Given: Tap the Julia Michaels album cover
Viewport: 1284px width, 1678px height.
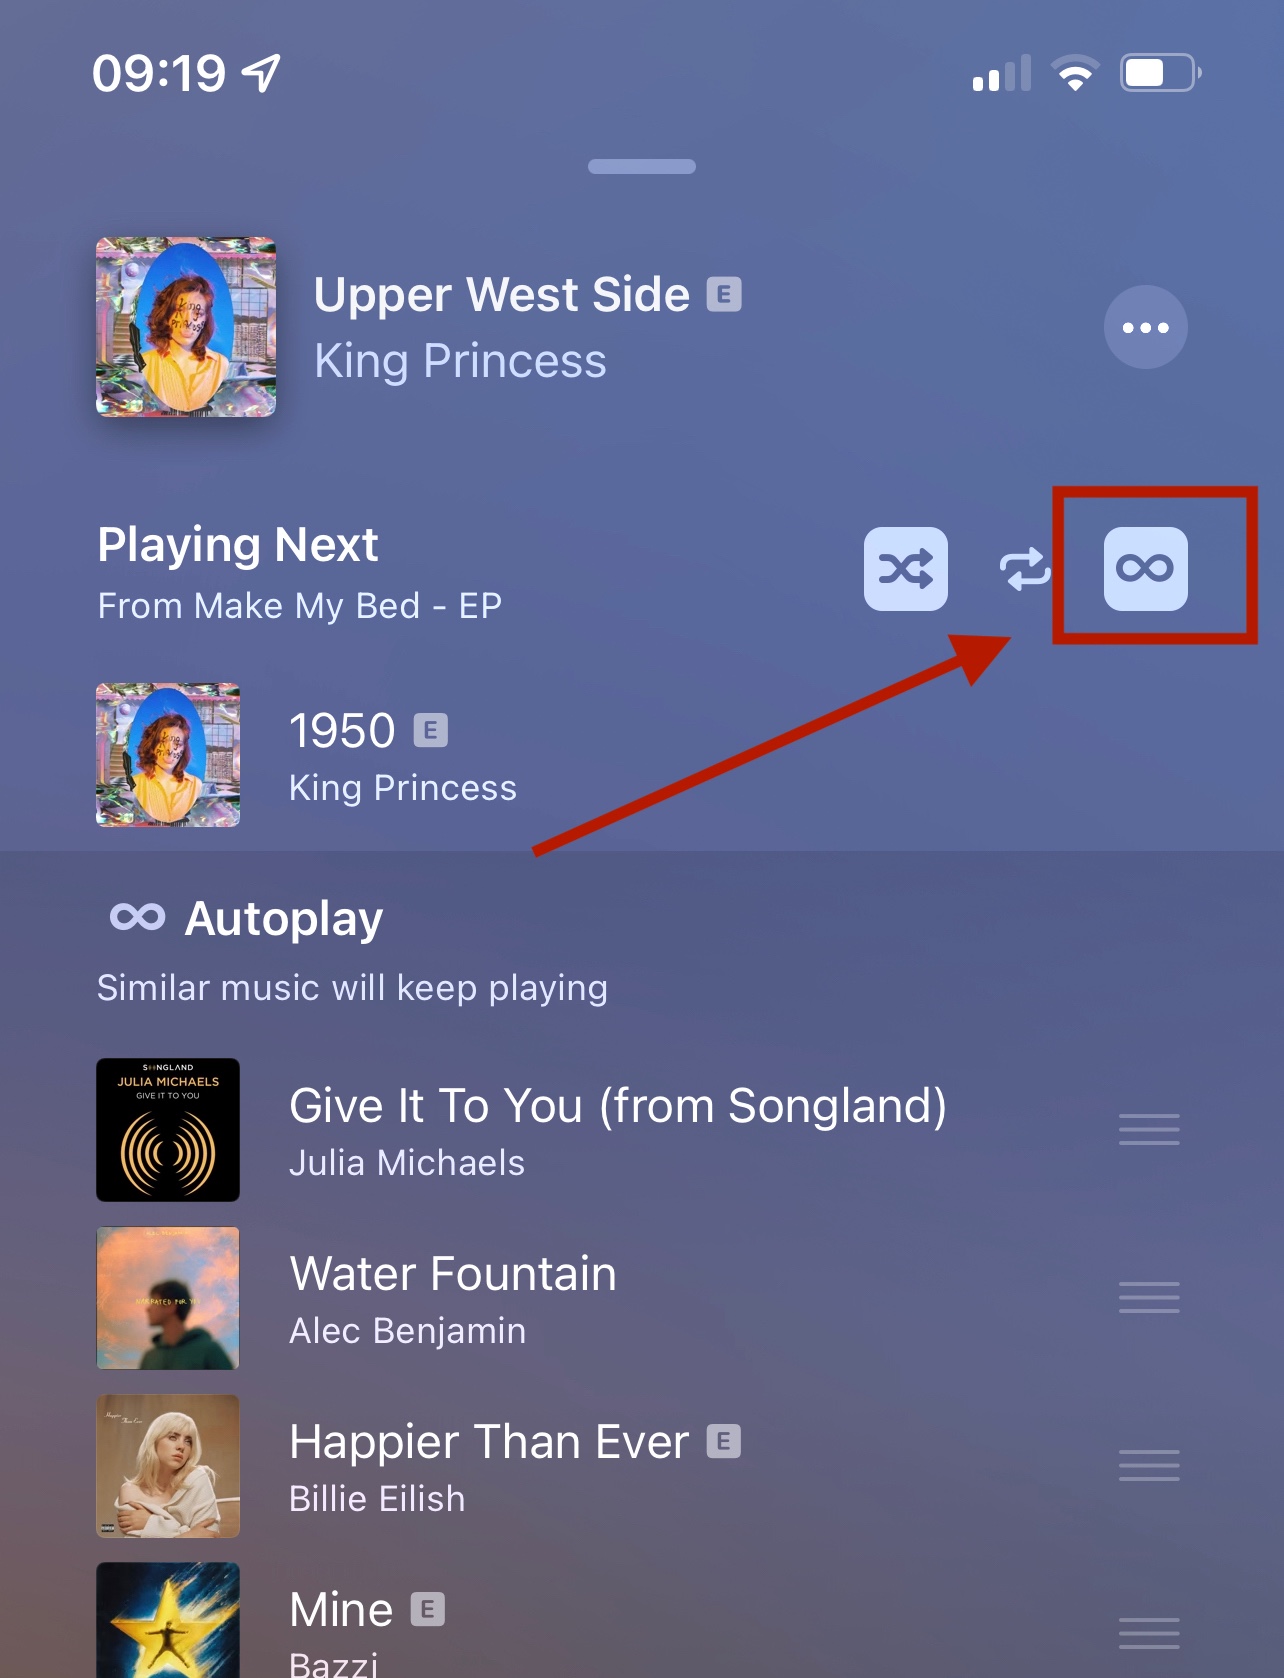Looking at the screenshot, I should coord(168,1130).
